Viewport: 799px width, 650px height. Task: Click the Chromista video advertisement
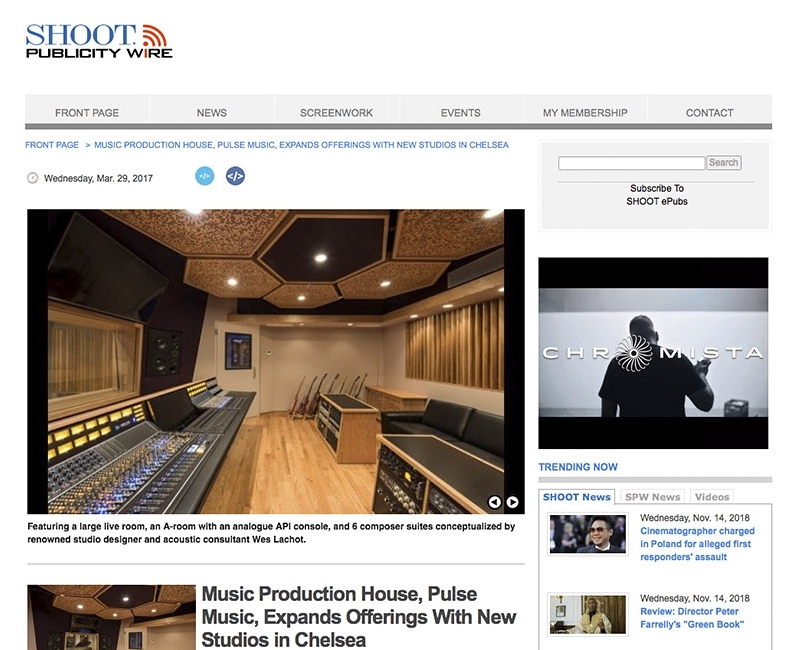[x=653, y=353]
